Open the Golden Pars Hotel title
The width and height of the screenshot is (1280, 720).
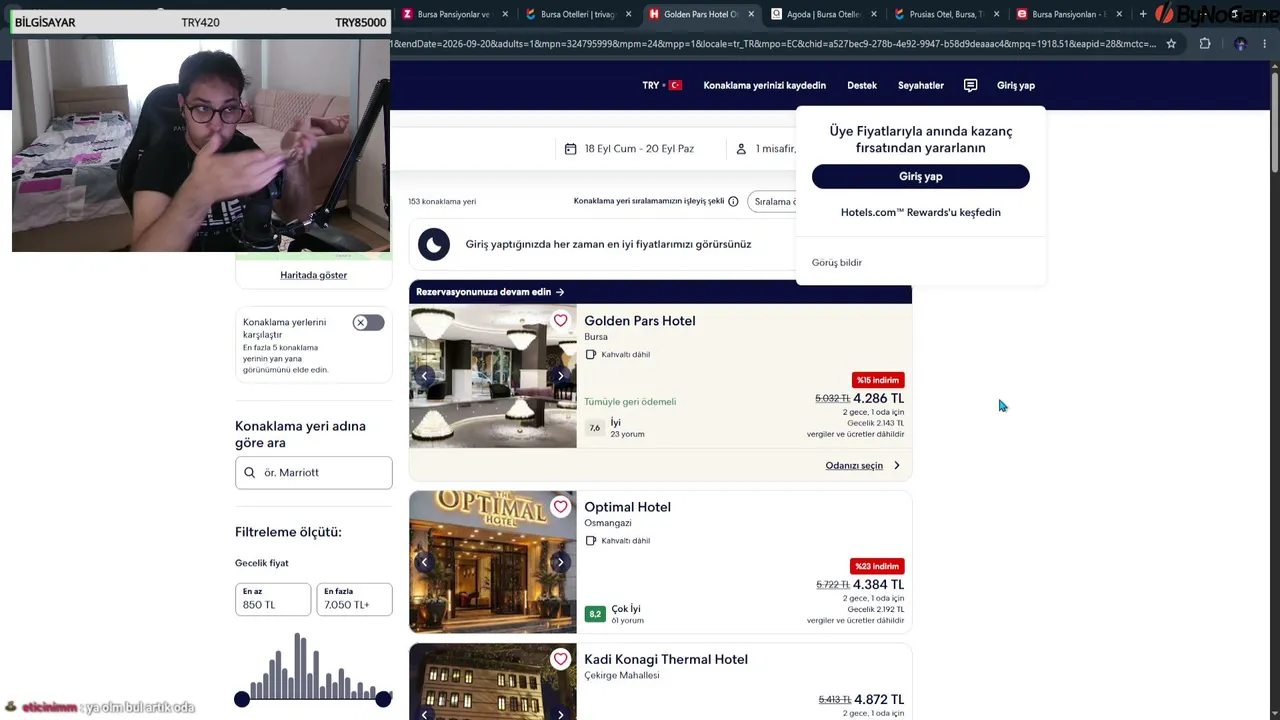pyautogui.click(x=640, y=321)
